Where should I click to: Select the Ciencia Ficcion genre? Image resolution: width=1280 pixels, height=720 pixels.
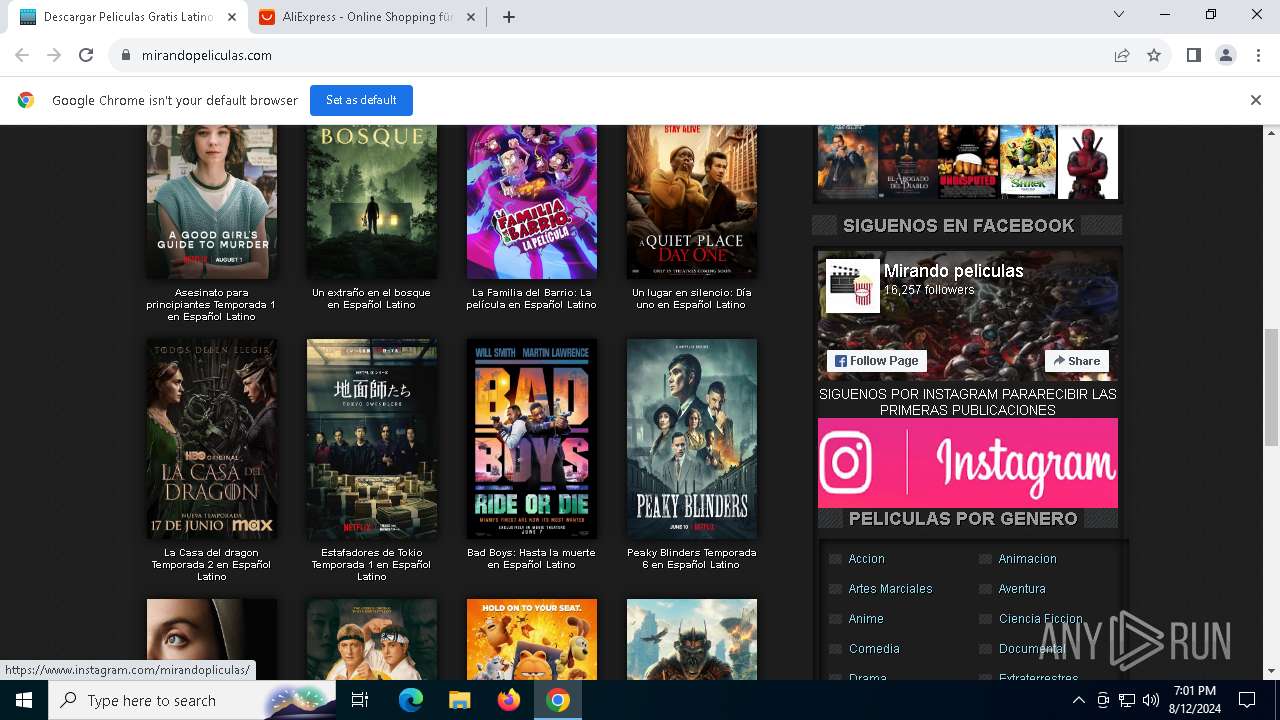1041,619
